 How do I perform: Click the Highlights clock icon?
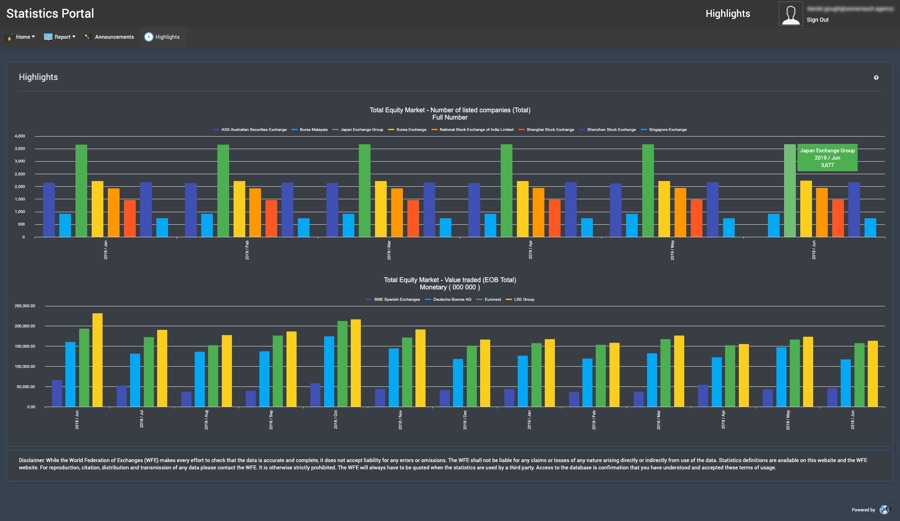149,37
